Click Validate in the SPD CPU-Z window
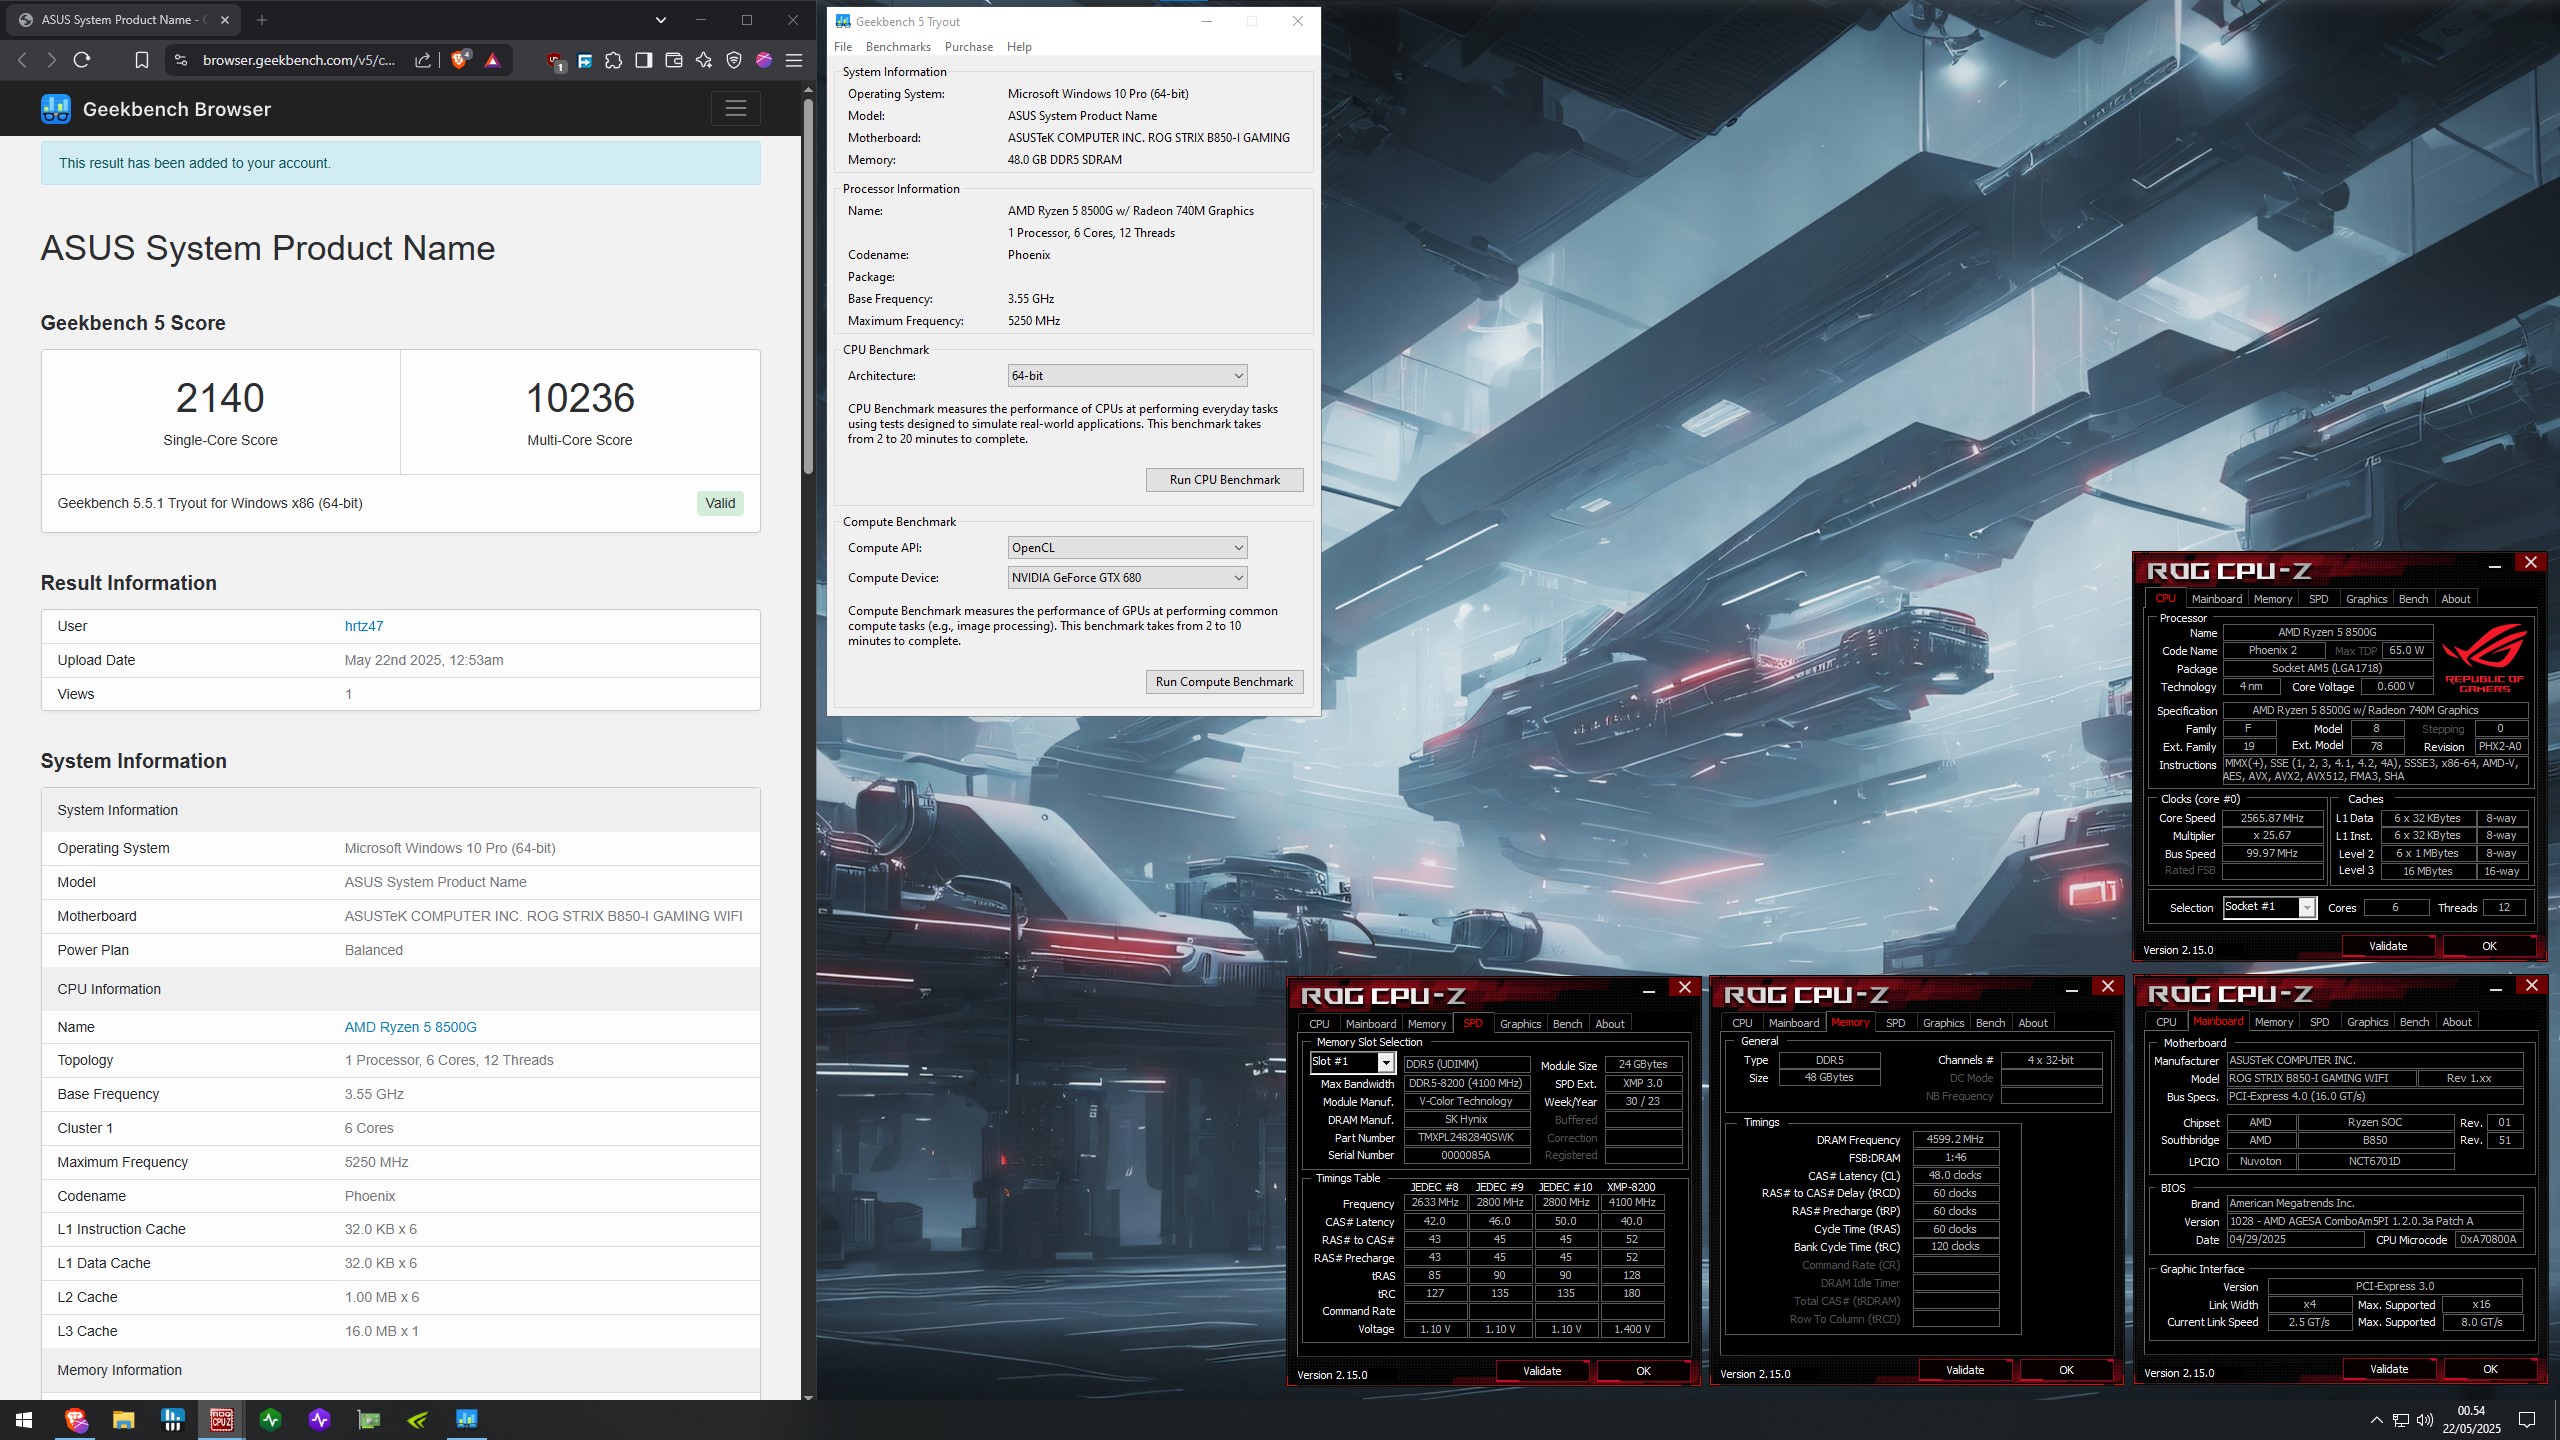The image size is (2560, 1440). (1541, 1371)
